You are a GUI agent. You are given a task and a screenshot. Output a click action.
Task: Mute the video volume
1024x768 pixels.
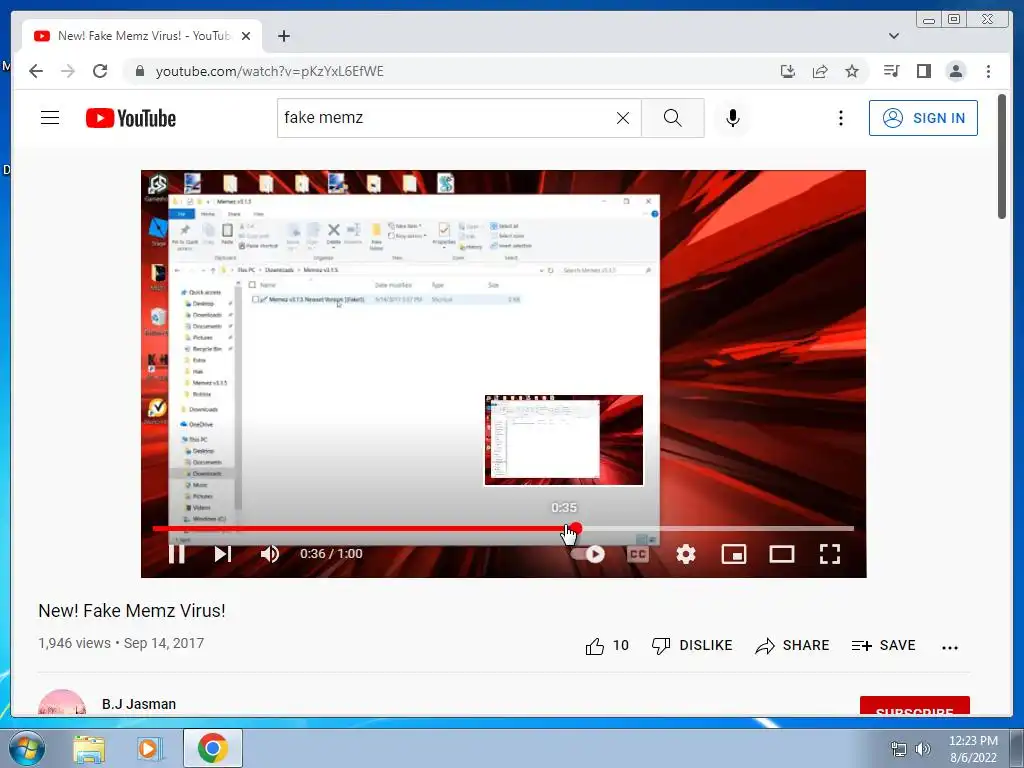pyautogui.click(x=270, y=554)
